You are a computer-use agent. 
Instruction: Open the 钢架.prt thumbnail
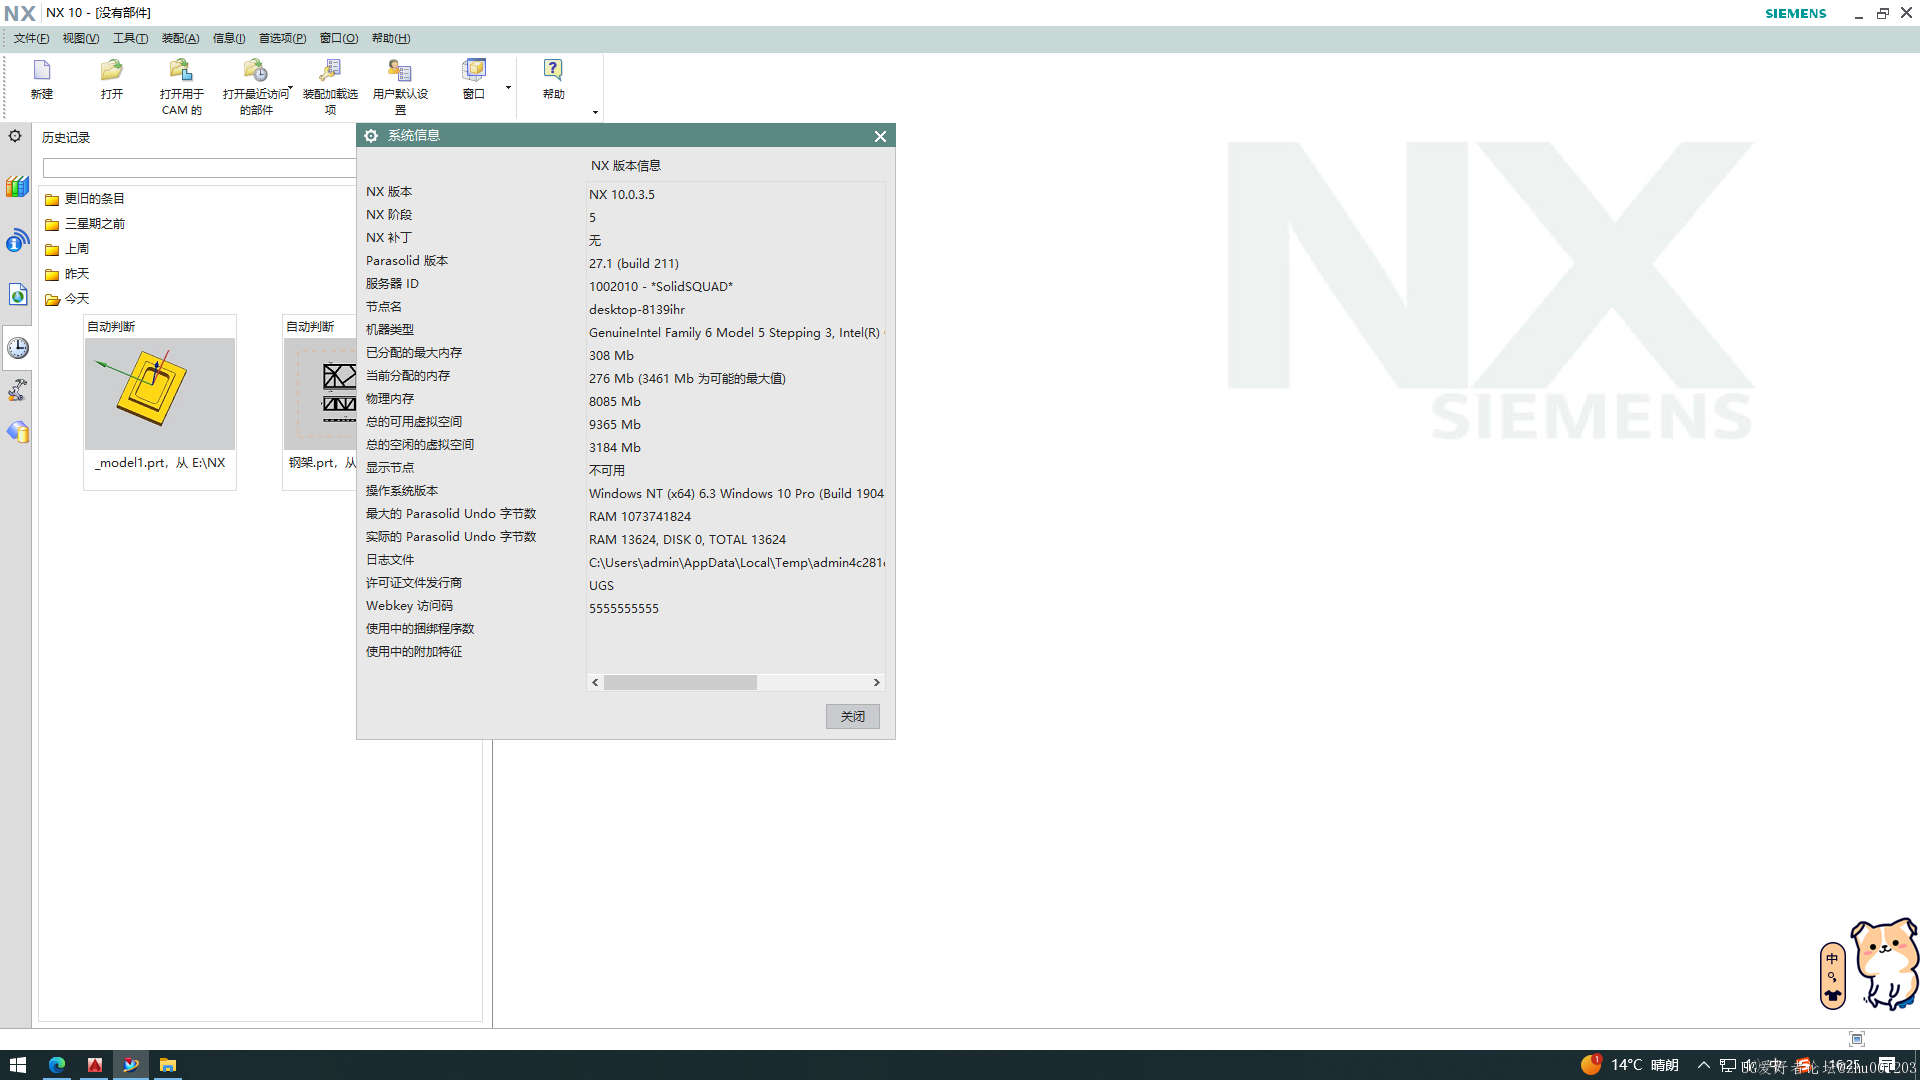tap(320, 394)
